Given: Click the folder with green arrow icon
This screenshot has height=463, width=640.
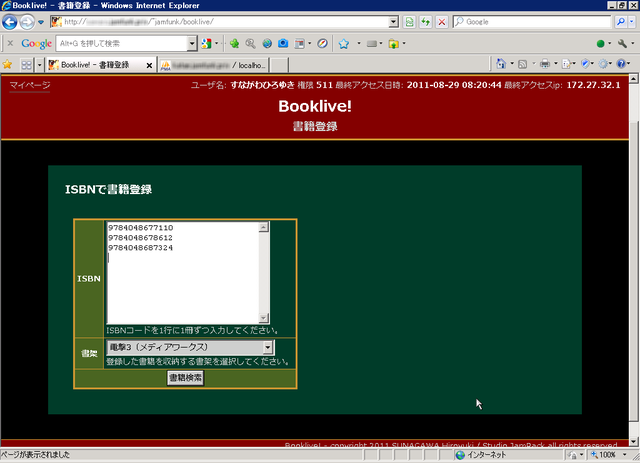Looking at the screenshot, I should [x=393, y=44].
